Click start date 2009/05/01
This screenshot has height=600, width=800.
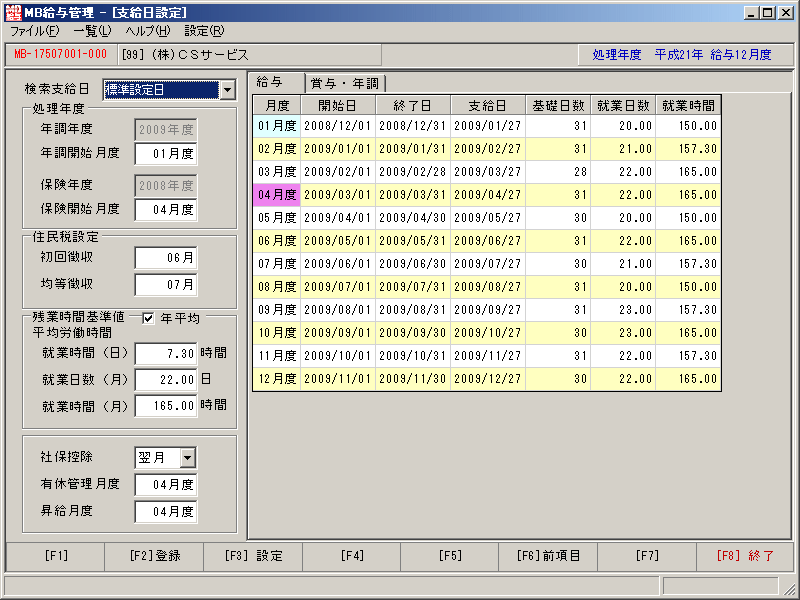(x=338, y=241)
